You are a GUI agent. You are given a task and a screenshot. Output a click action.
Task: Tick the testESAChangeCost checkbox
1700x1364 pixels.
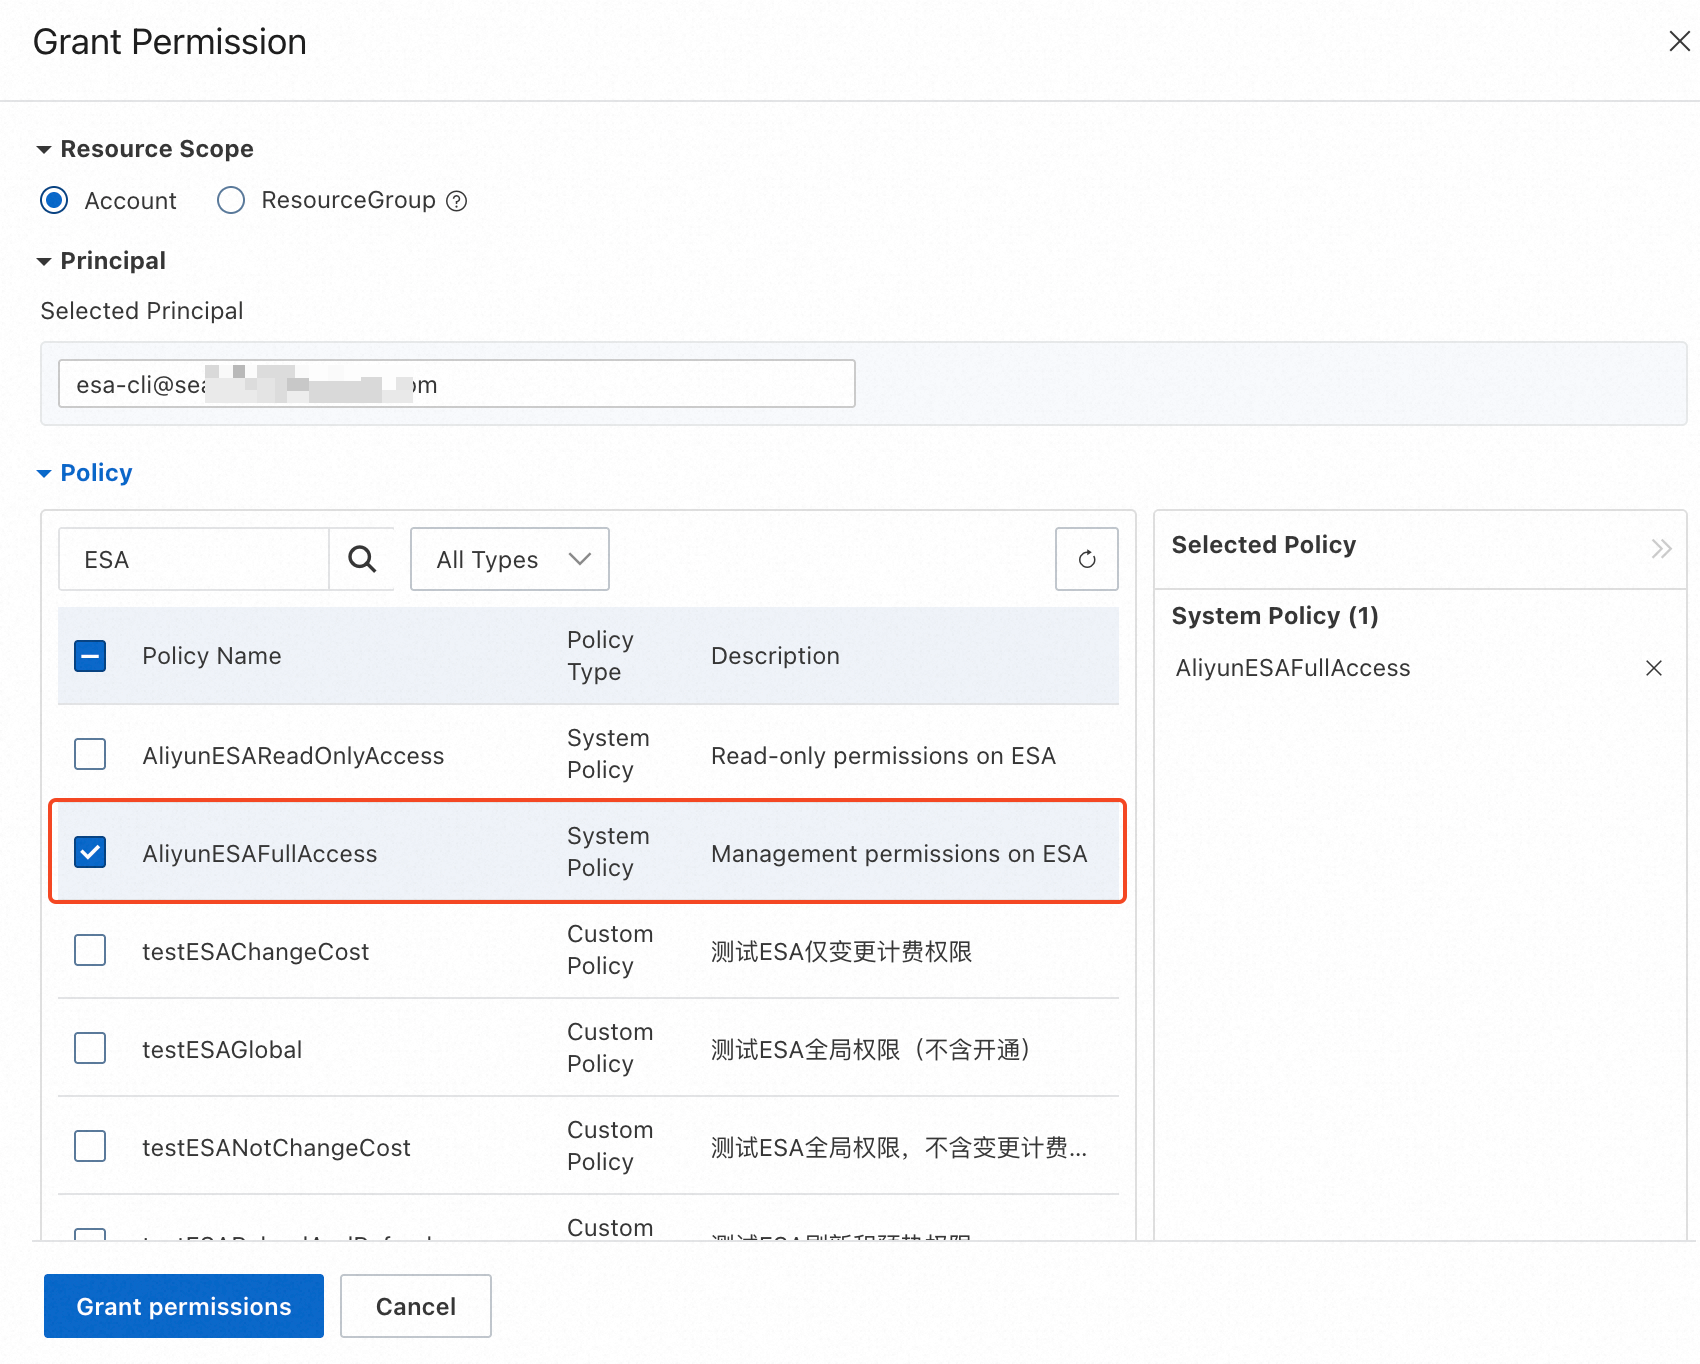pyautogui.click(x=90, y=950)
